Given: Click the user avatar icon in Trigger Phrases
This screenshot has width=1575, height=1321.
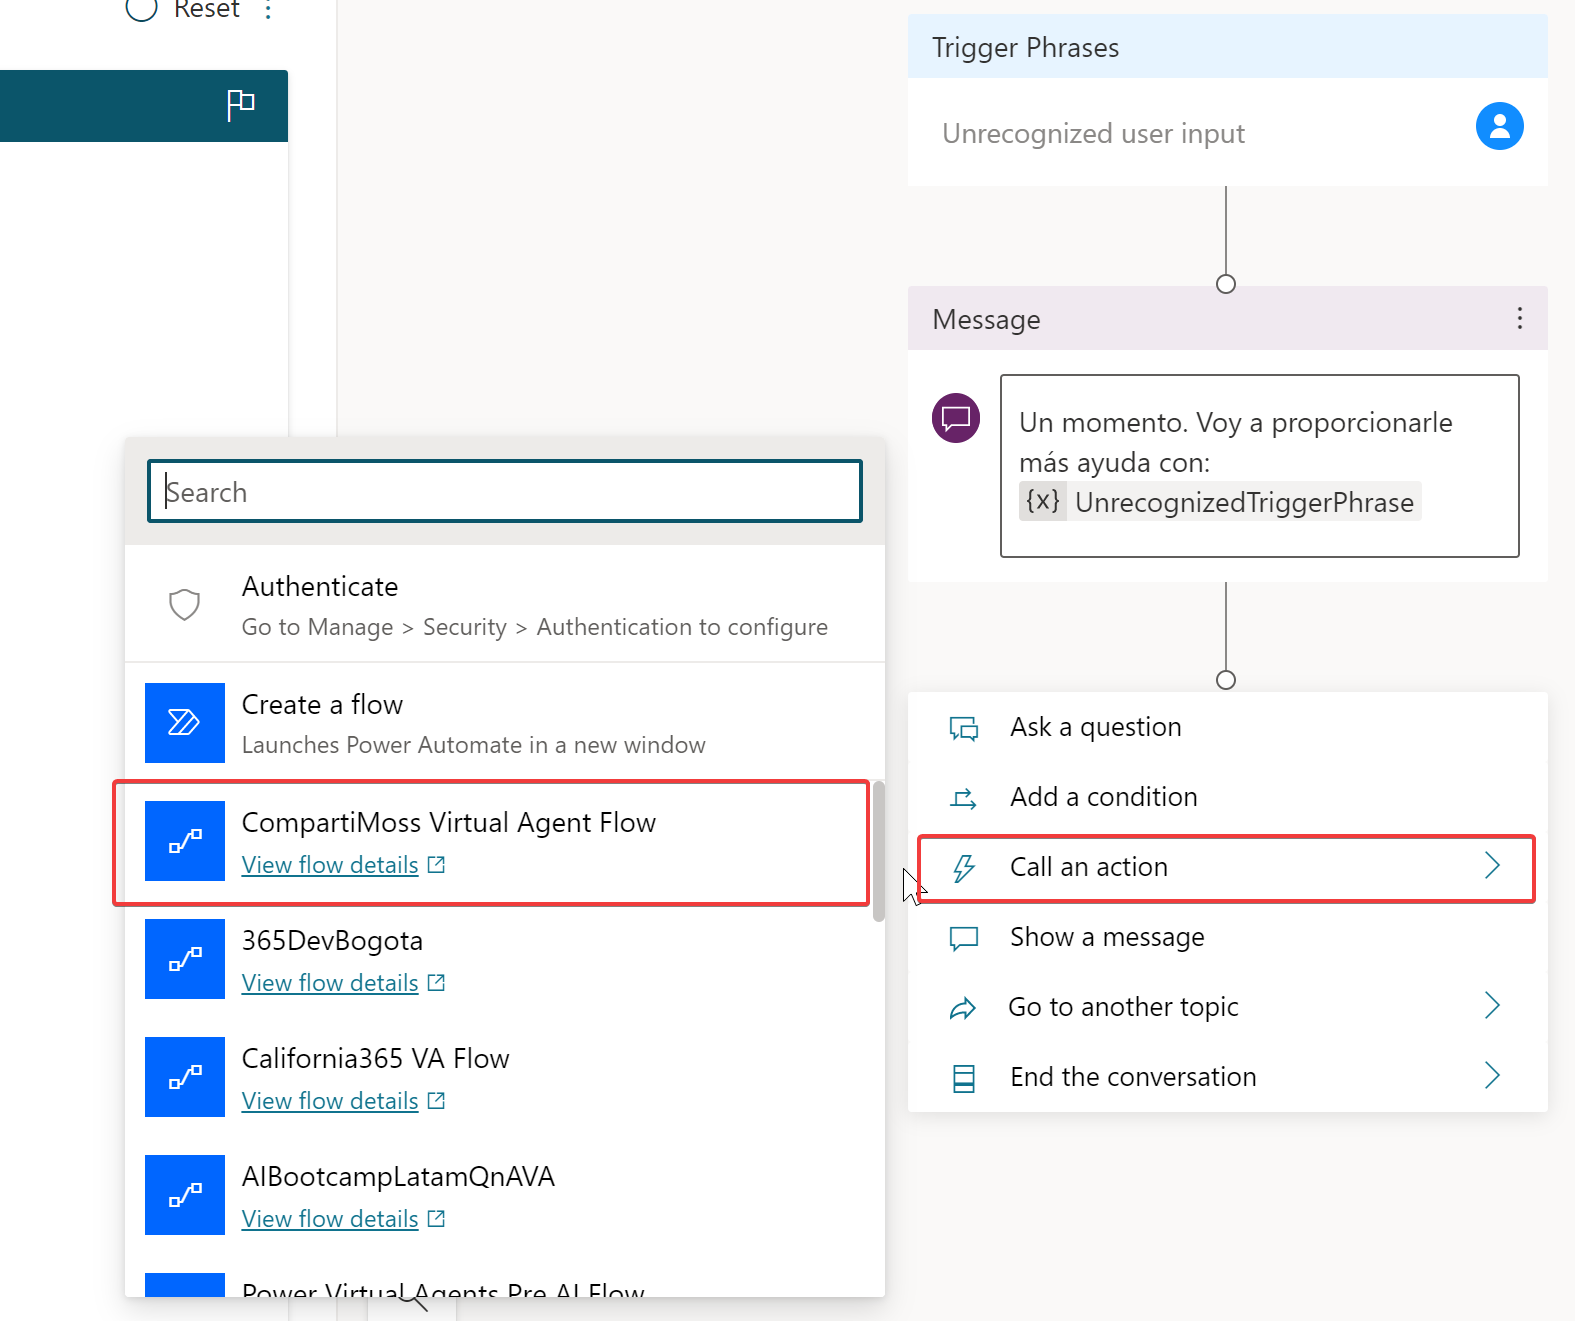Looking at the screenshot, I should coord(1499,126).
